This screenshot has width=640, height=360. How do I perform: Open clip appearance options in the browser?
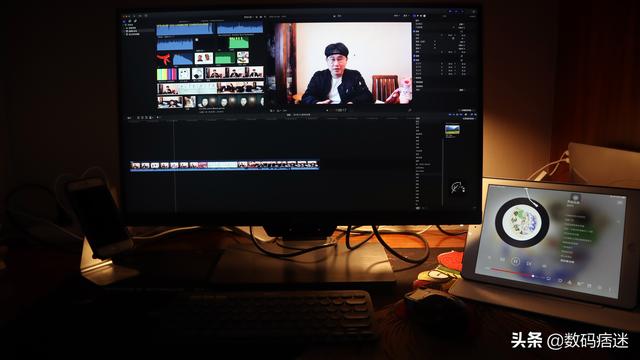pyautogui.click(x=261, y=17)
